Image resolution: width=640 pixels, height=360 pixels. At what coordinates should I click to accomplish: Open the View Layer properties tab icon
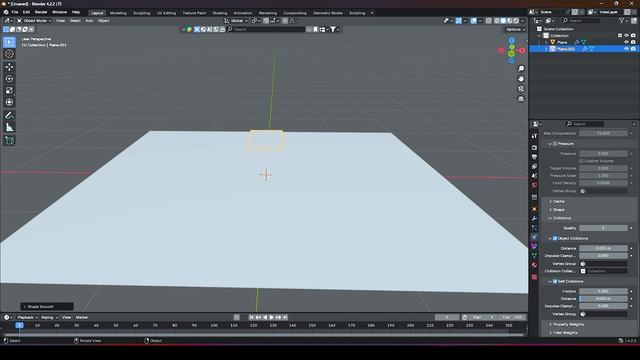[x=534, y=167]
